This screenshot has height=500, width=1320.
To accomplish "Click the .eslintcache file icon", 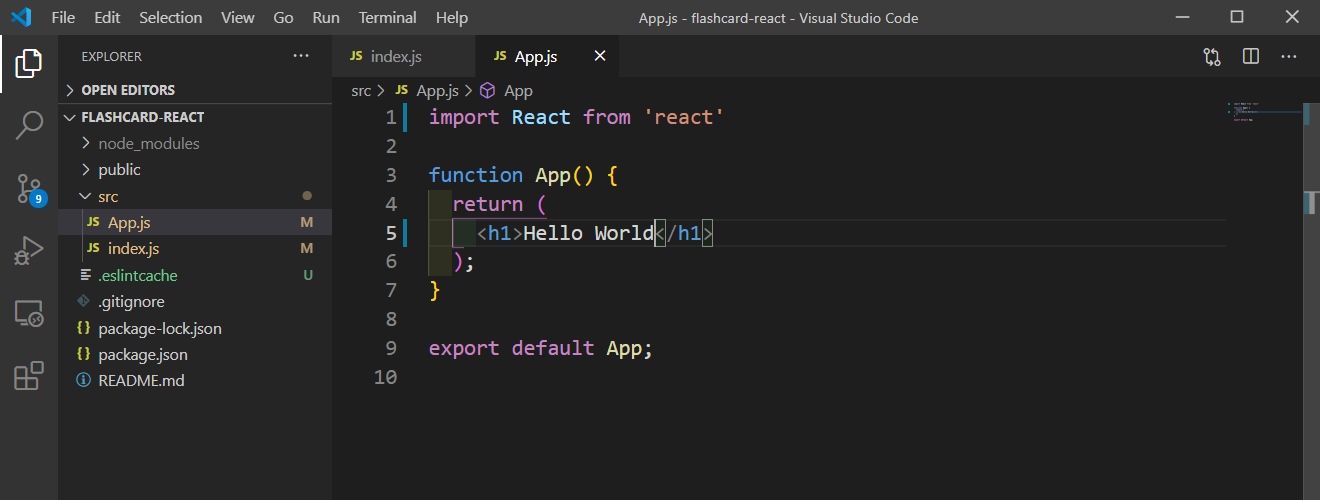I will [84, 275].
